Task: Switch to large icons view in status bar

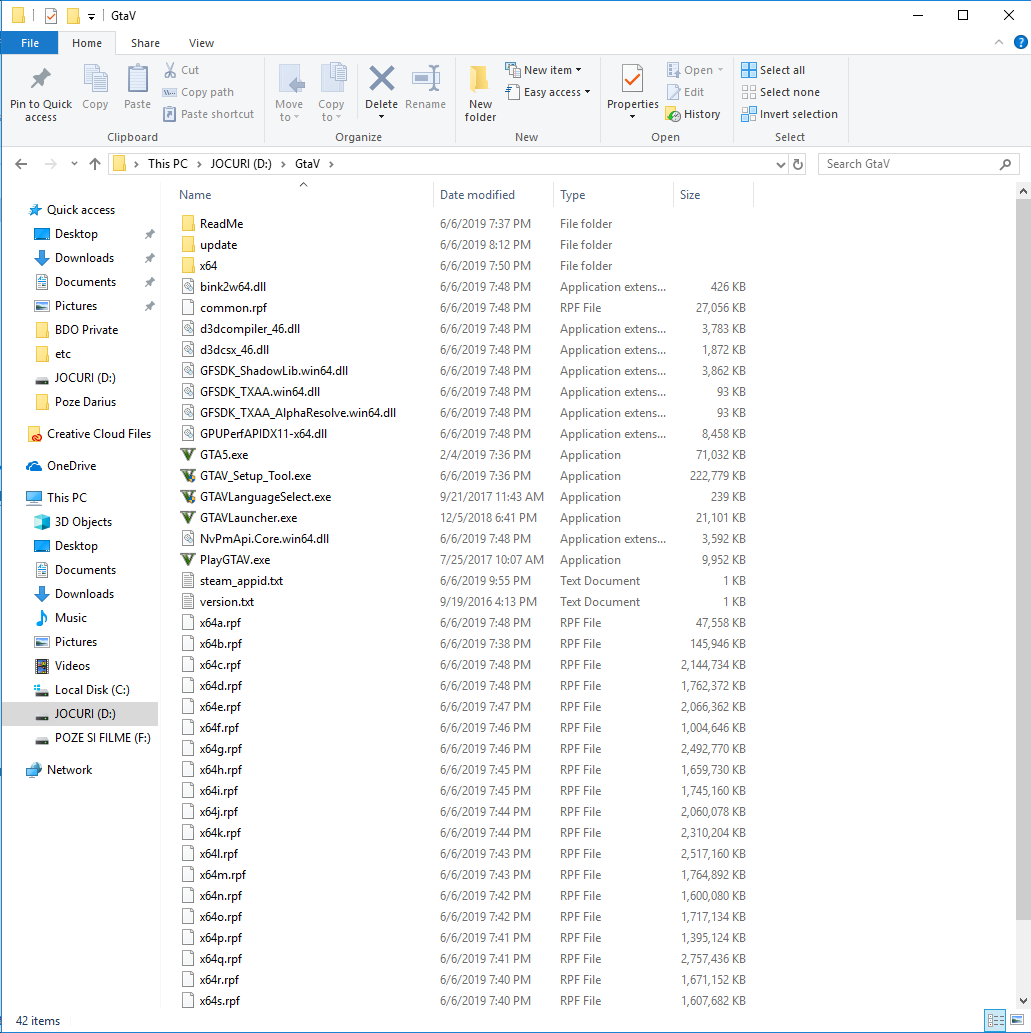Action: coord(1017,1020)
